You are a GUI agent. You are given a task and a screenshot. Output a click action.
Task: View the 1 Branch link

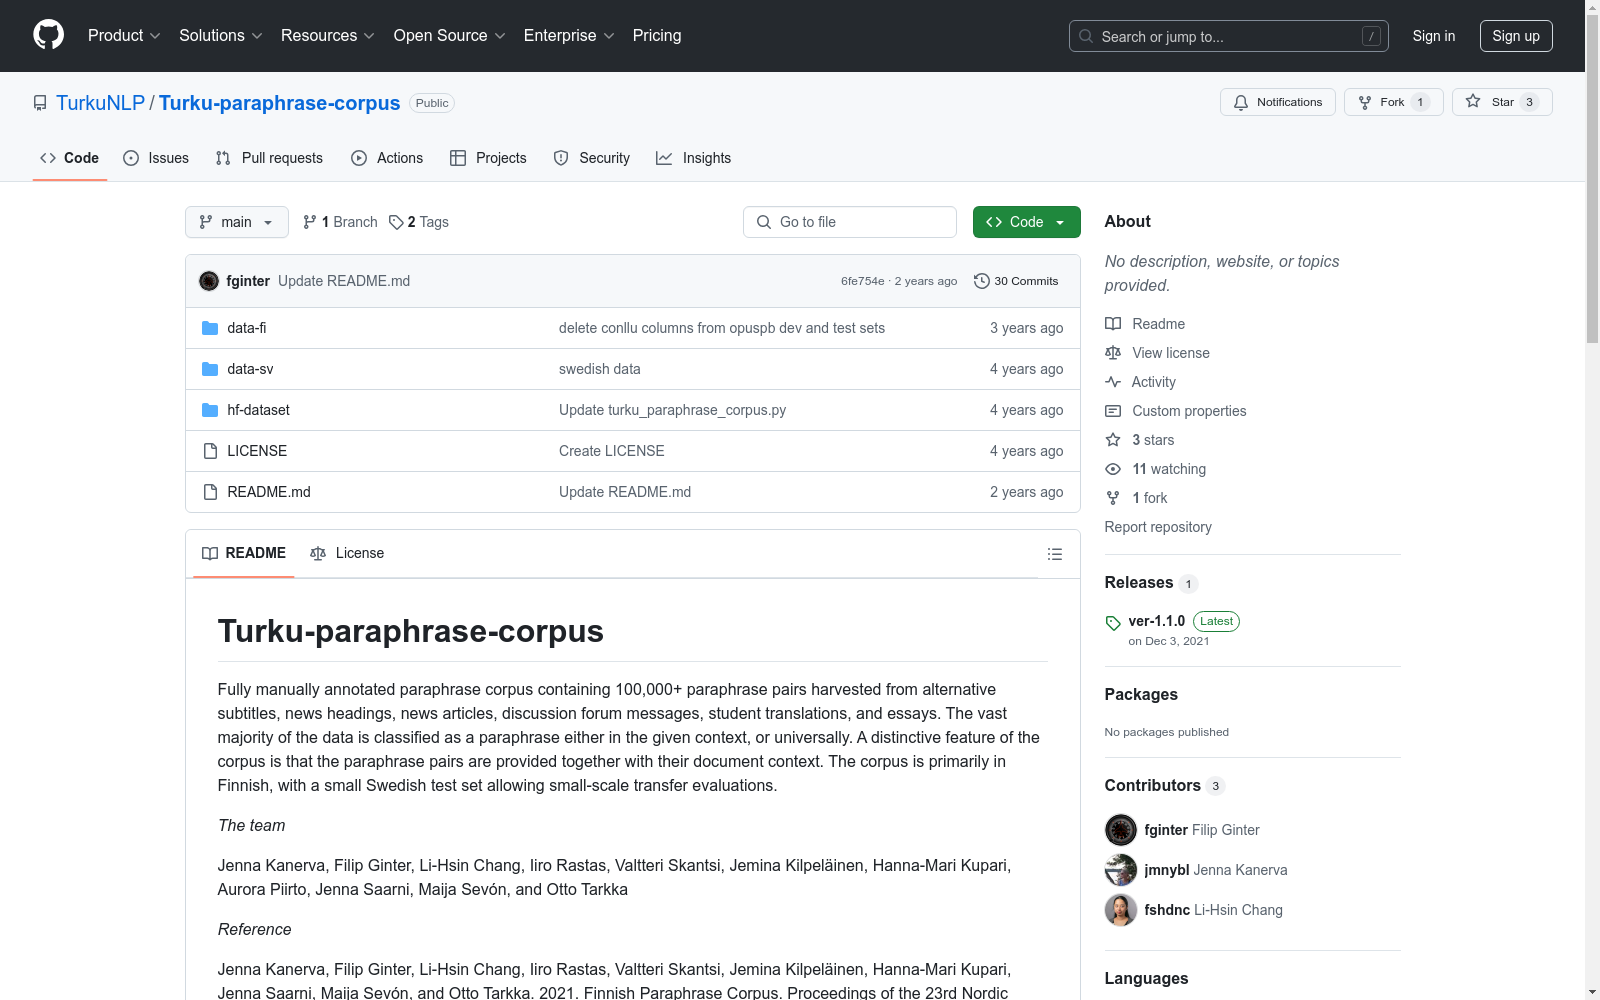click(340, 222)
